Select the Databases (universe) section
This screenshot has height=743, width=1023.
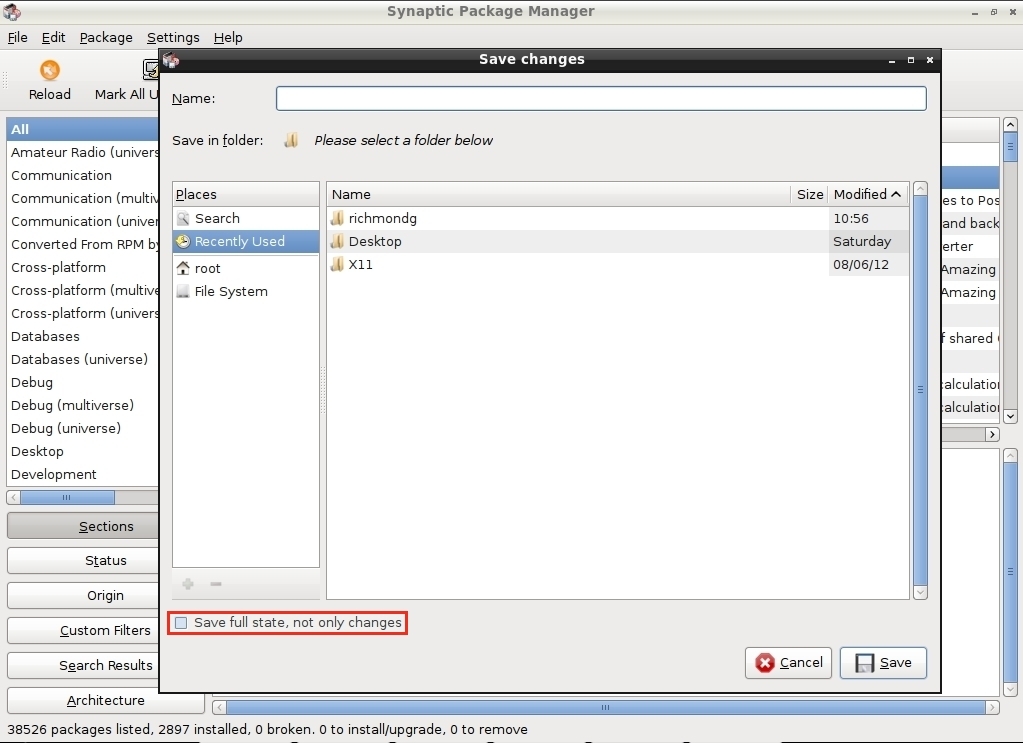coord(83,359)
